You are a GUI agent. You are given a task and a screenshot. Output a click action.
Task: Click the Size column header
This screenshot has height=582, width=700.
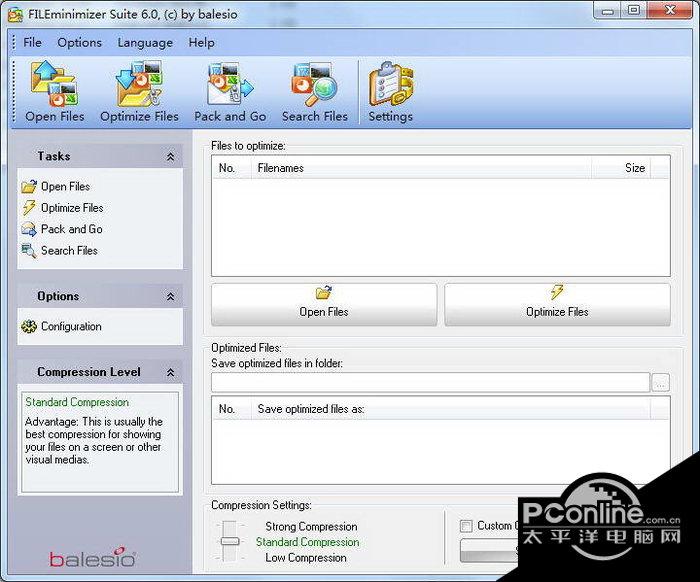[x=621, y=168]
